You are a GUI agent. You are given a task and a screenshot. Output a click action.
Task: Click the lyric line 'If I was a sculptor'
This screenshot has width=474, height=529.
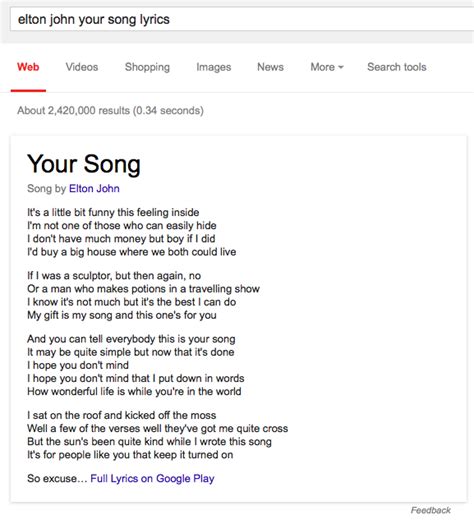tap(114, 276)
